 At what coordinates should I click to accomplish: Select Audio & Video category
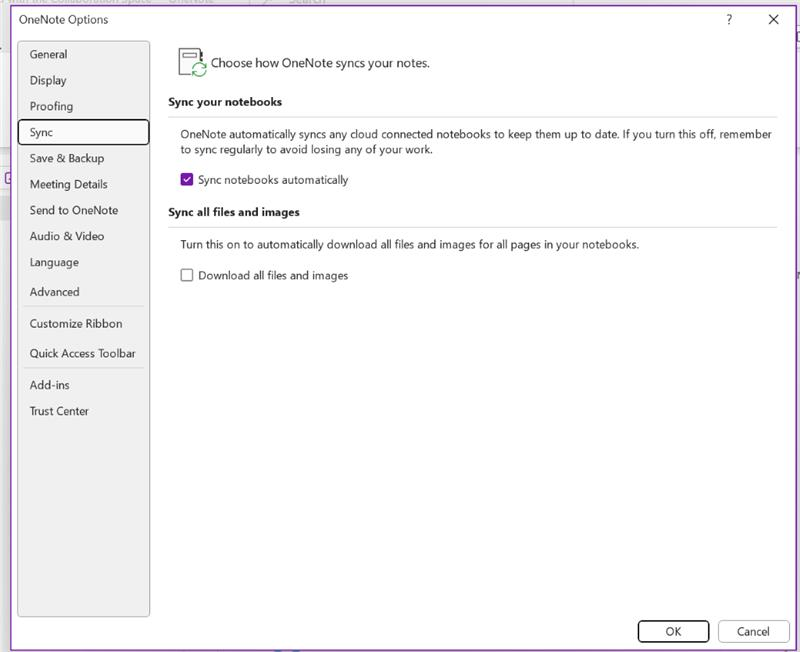84,236
